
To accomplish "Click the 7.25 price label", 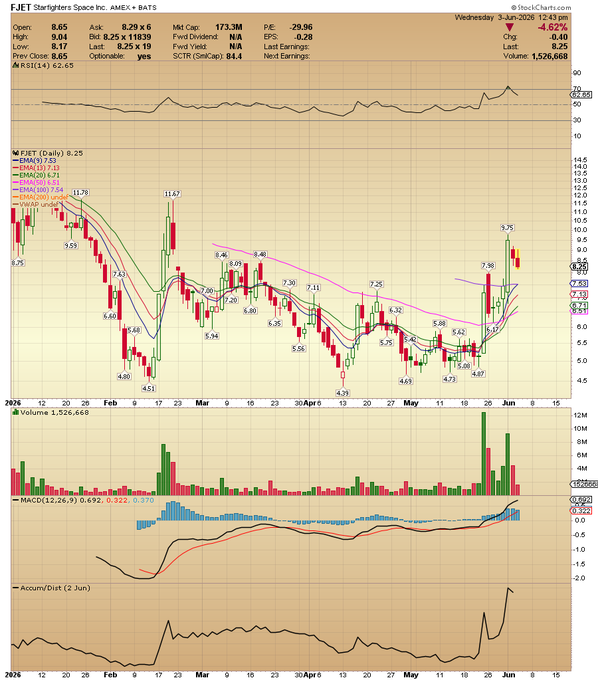I will pyautogui.click(x=376, y=284).
